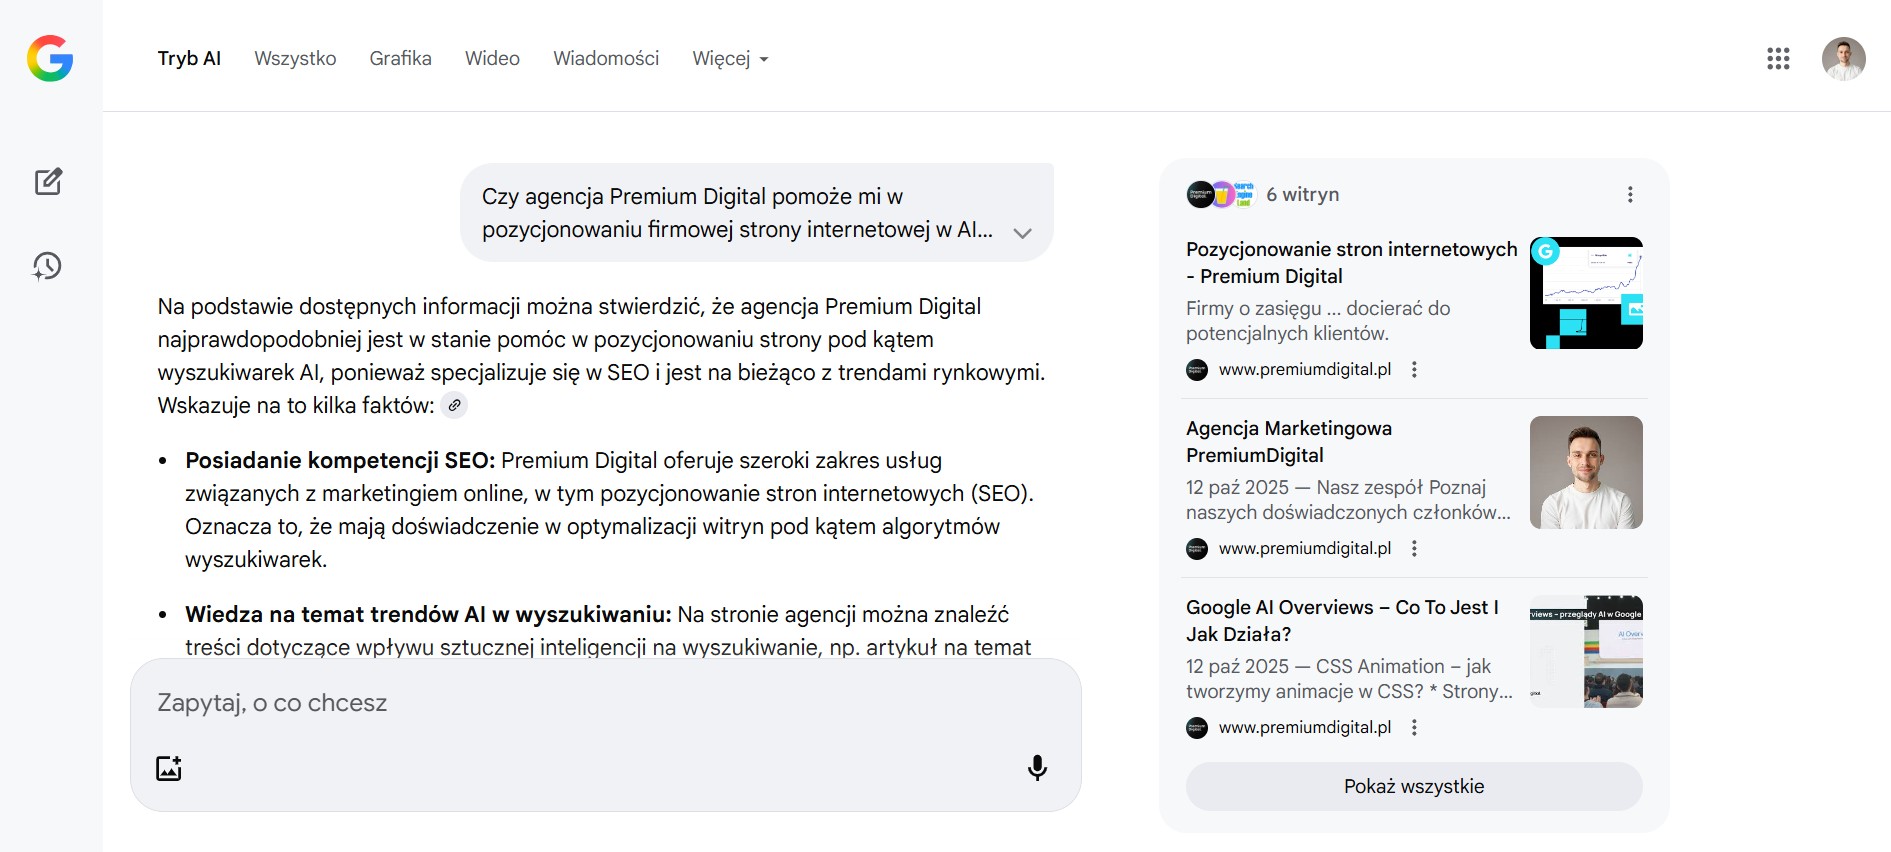Open more options for Pozycjonowanie stron result

[x=1414, y=370]
